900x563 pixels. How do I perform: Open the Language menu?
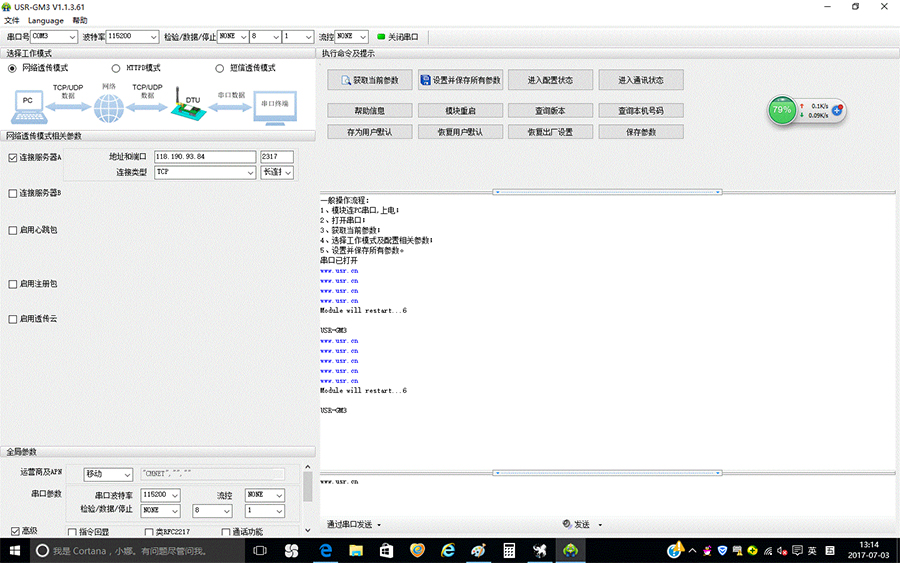click(x=45, y=20)
